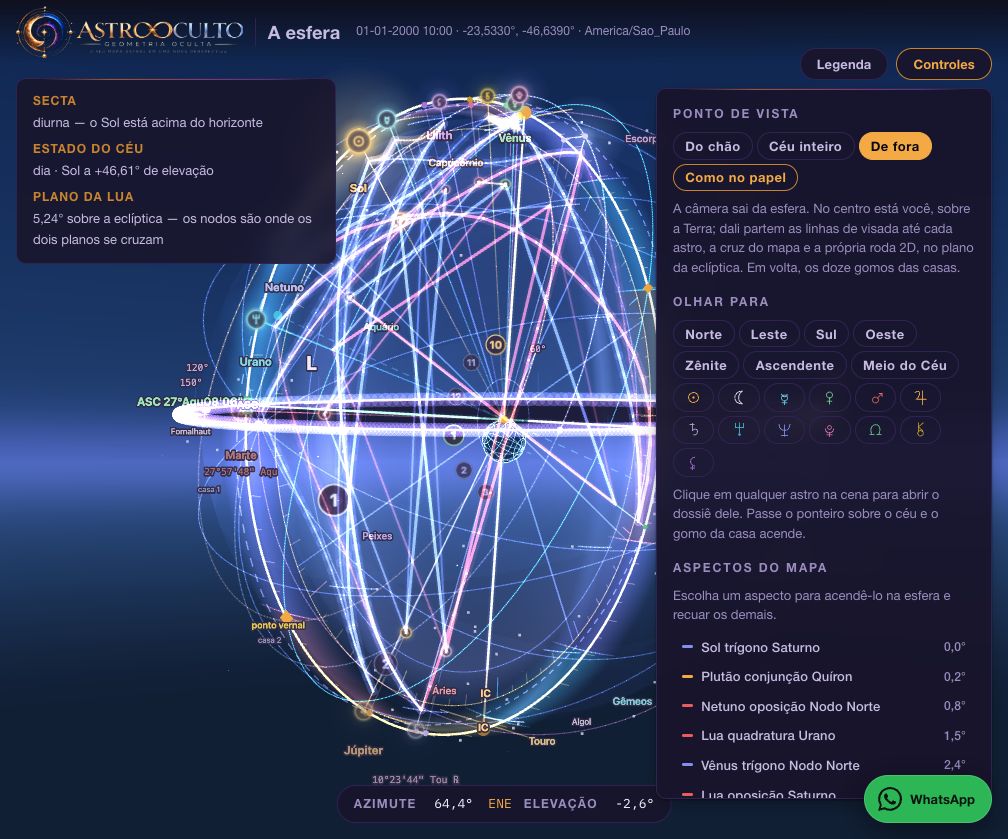
Task: Pick the Neptune trident glyph button
Action: [784, 429]
